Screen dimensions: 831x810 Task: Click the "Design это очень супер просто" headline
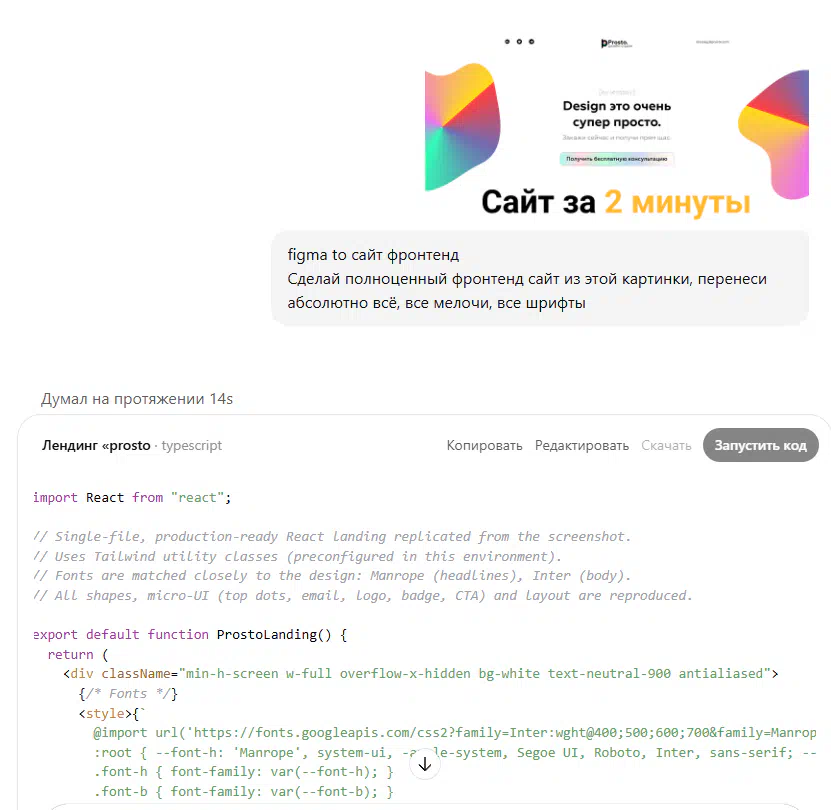pyautogui.click(x=616, y=114)
